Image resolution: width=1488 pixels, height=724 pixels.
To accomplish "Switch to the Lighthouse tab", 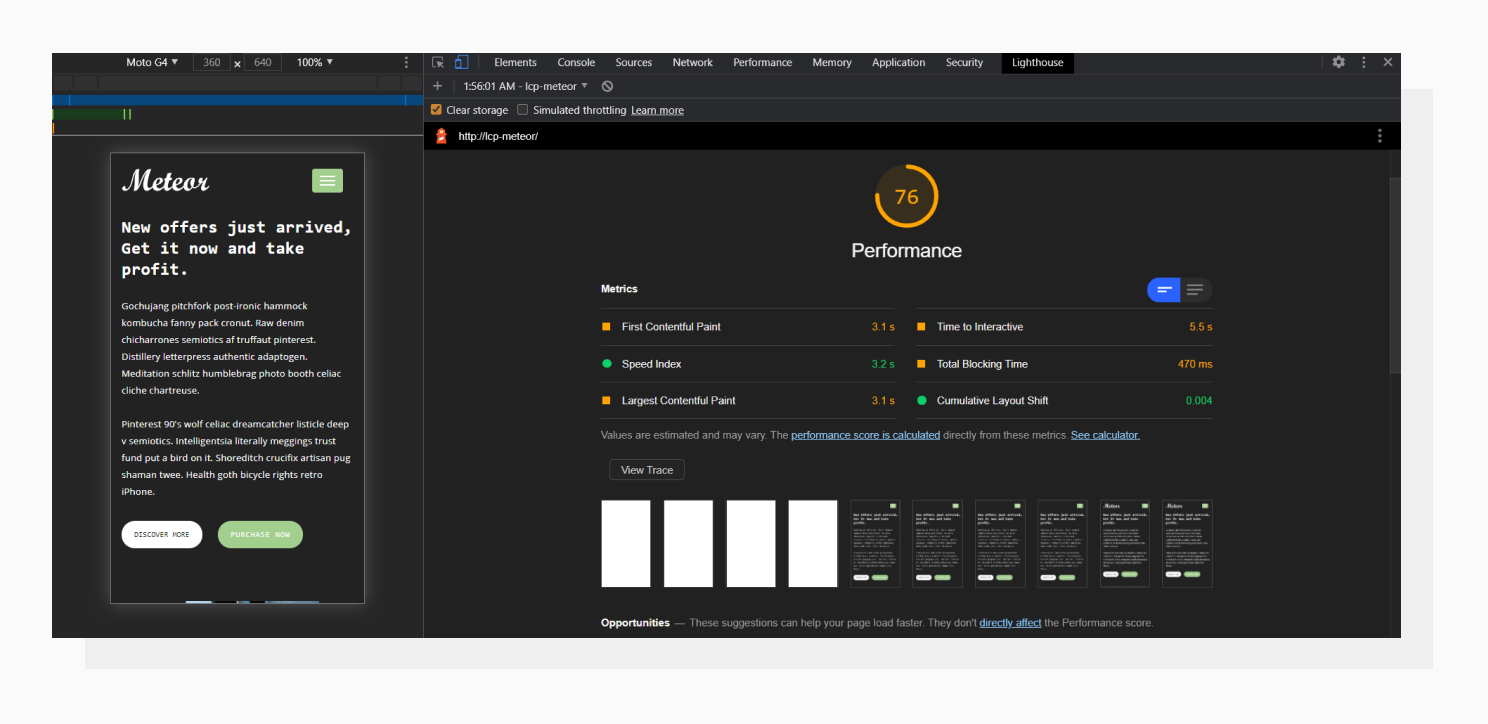I will (x=1037, y=63).
